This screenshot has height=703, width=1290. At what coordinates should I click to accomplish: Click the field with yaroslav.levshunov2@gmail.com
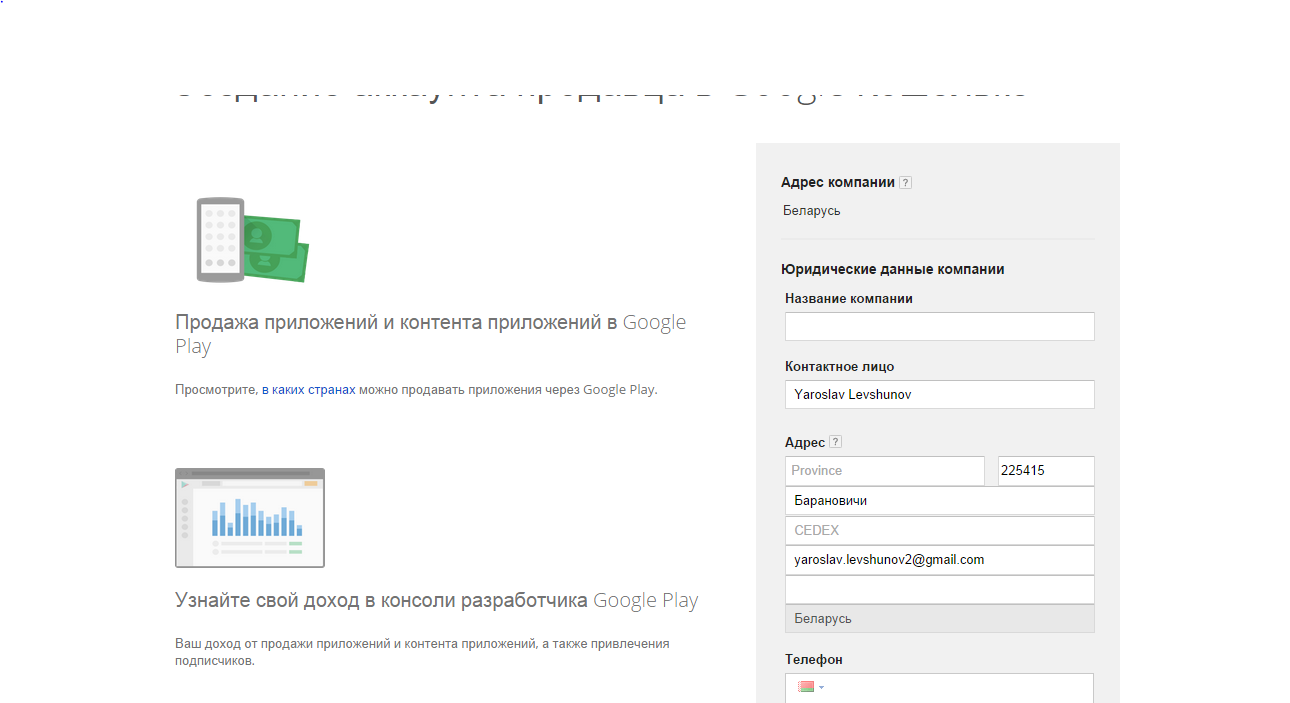[x=940, y=560]
